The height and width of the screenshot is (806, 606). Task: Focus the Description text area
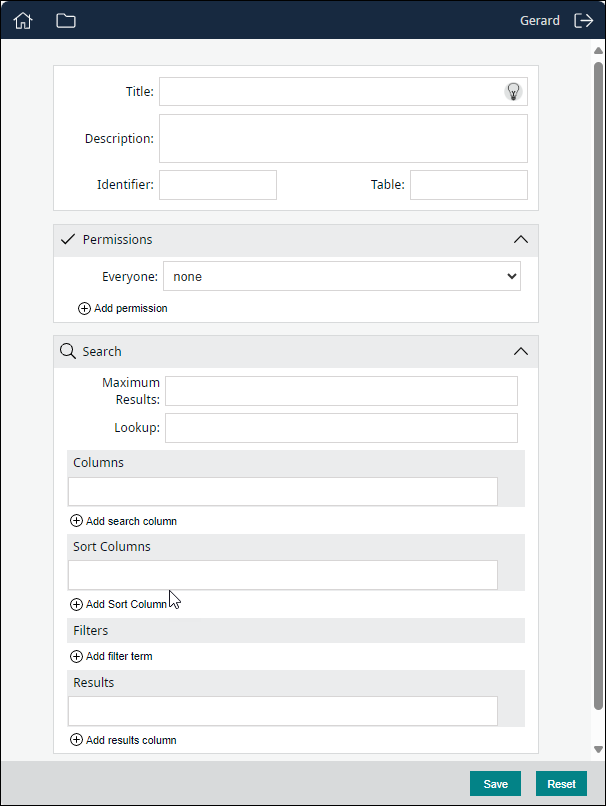coord(343,139)
